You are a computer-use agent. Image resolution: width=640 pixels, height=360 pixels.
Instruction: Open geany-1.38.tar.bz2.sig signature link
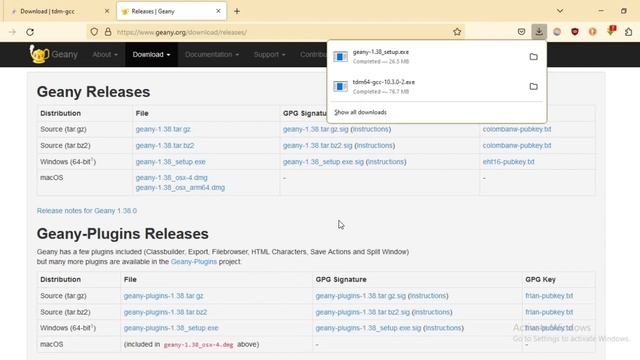pos(318,146)
